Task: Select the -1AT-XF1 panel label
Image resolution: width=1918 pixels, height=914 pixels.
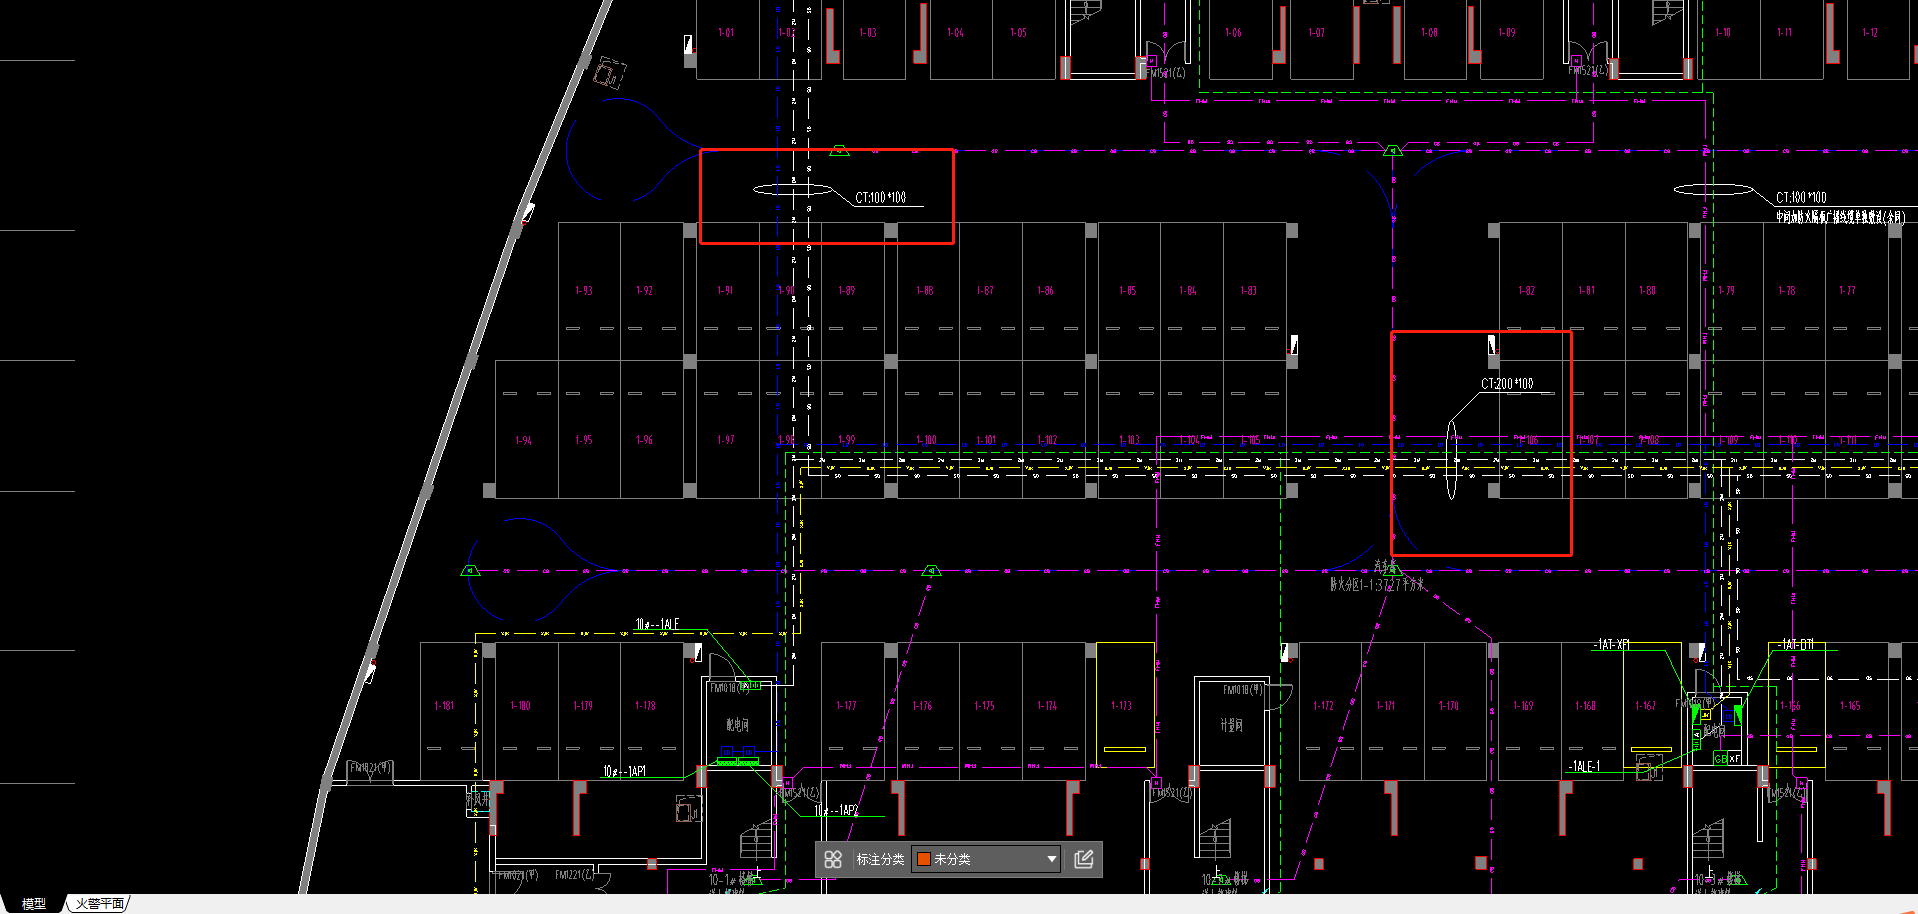Action: click(x=1611, y=645)
